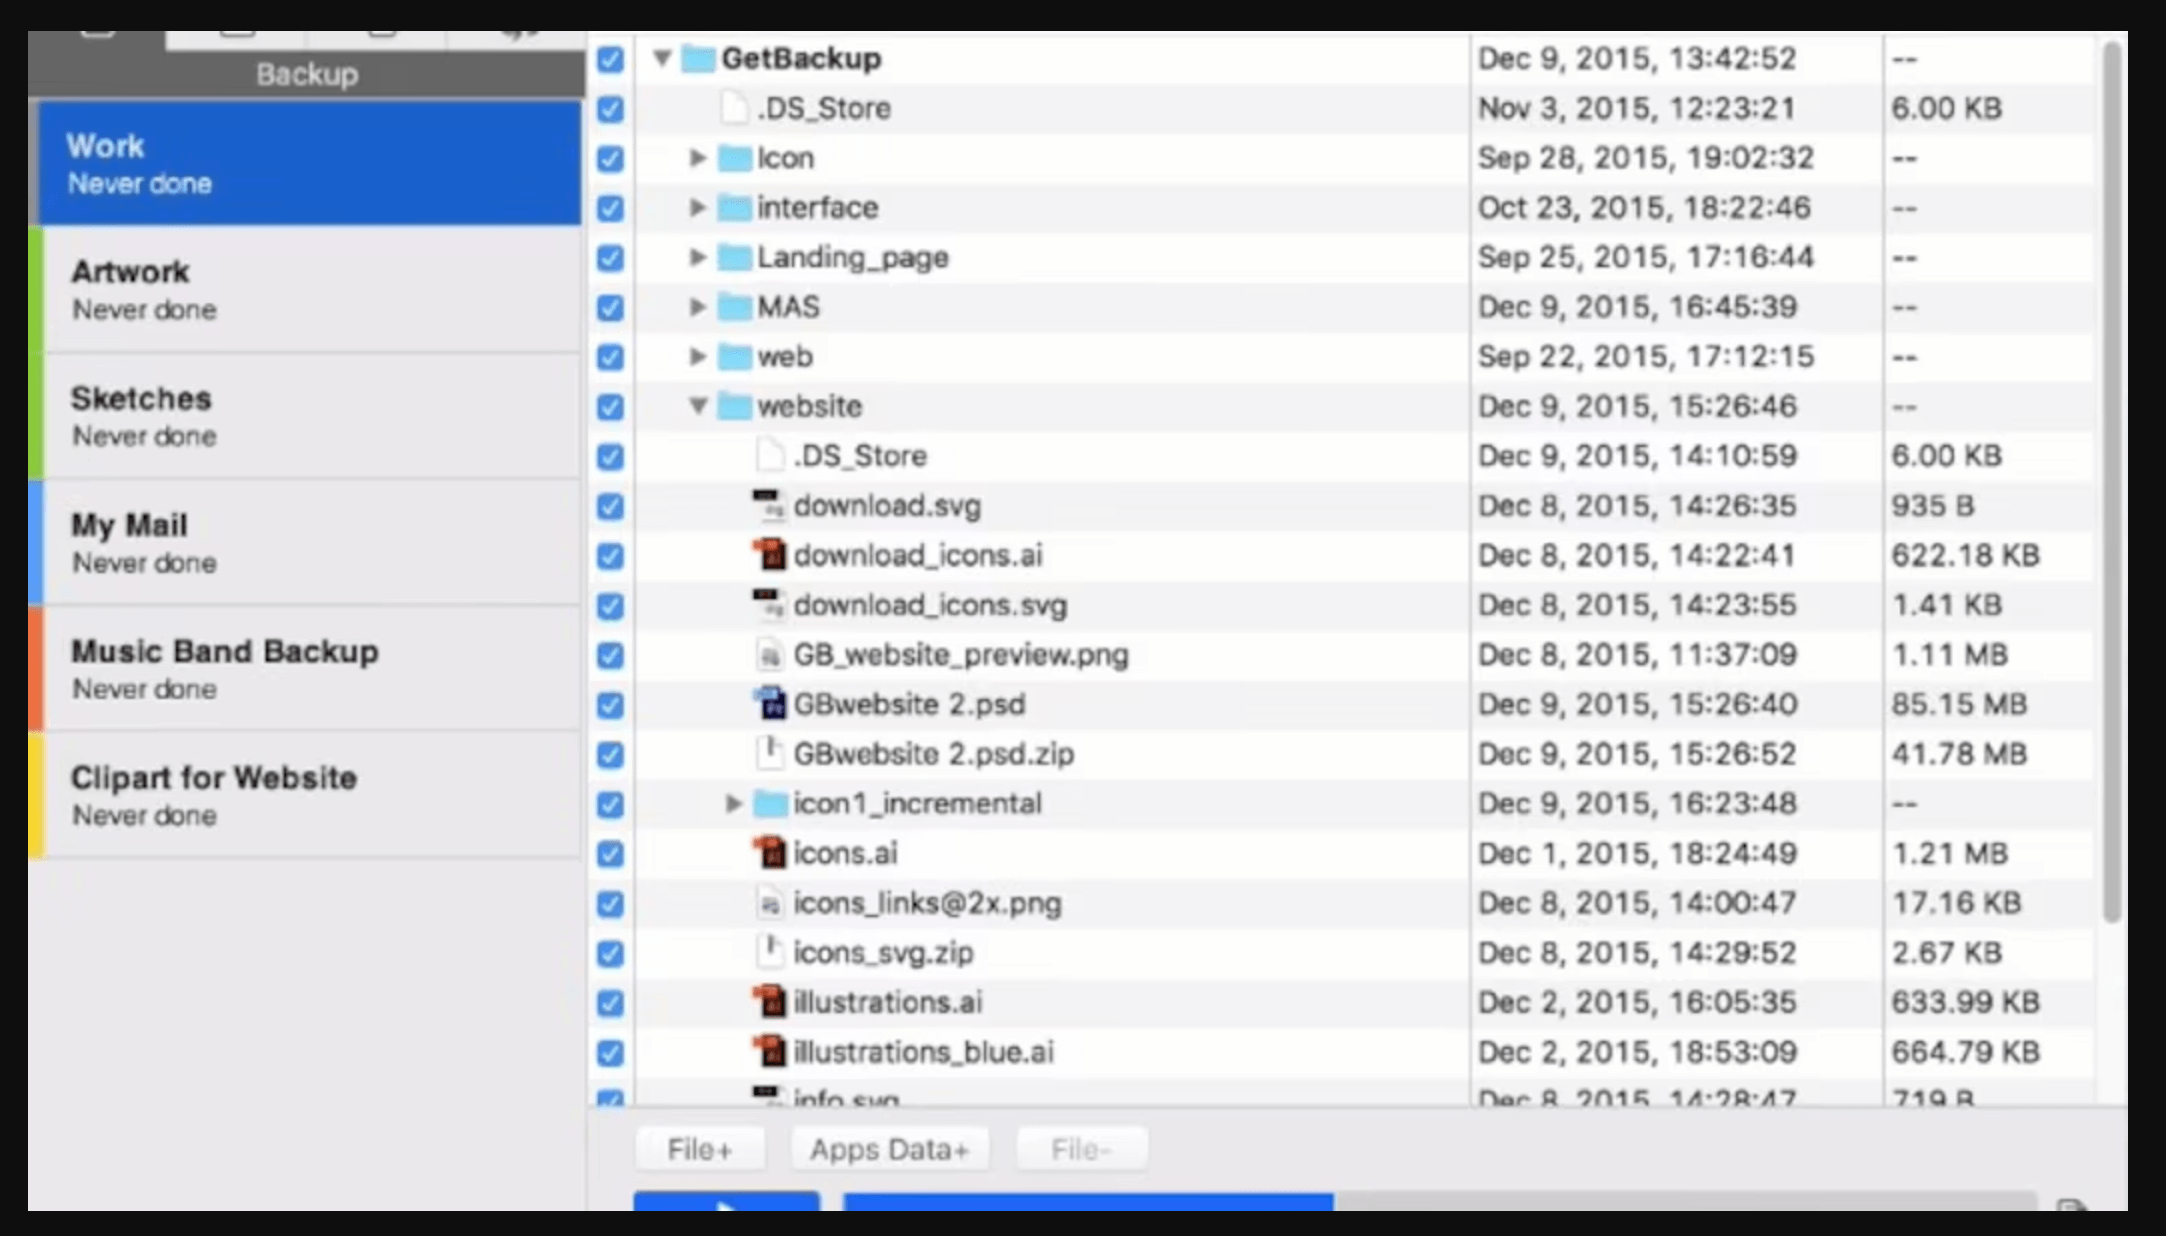Click the File+ button

click(700, 1149)
